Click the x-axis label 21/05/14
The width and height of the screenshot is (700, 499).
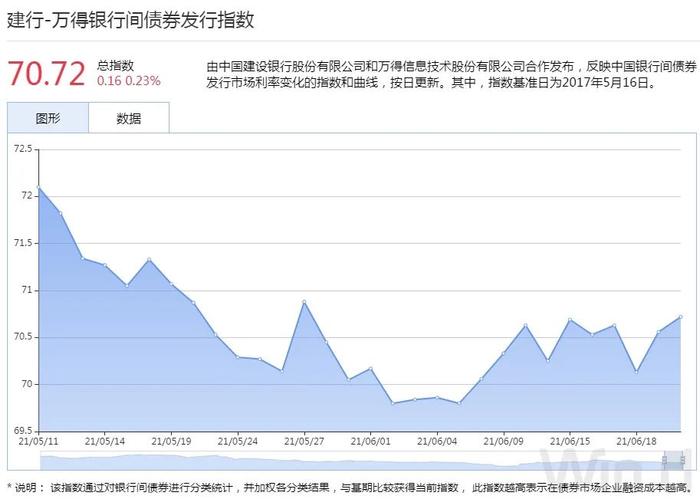[105, 441]
